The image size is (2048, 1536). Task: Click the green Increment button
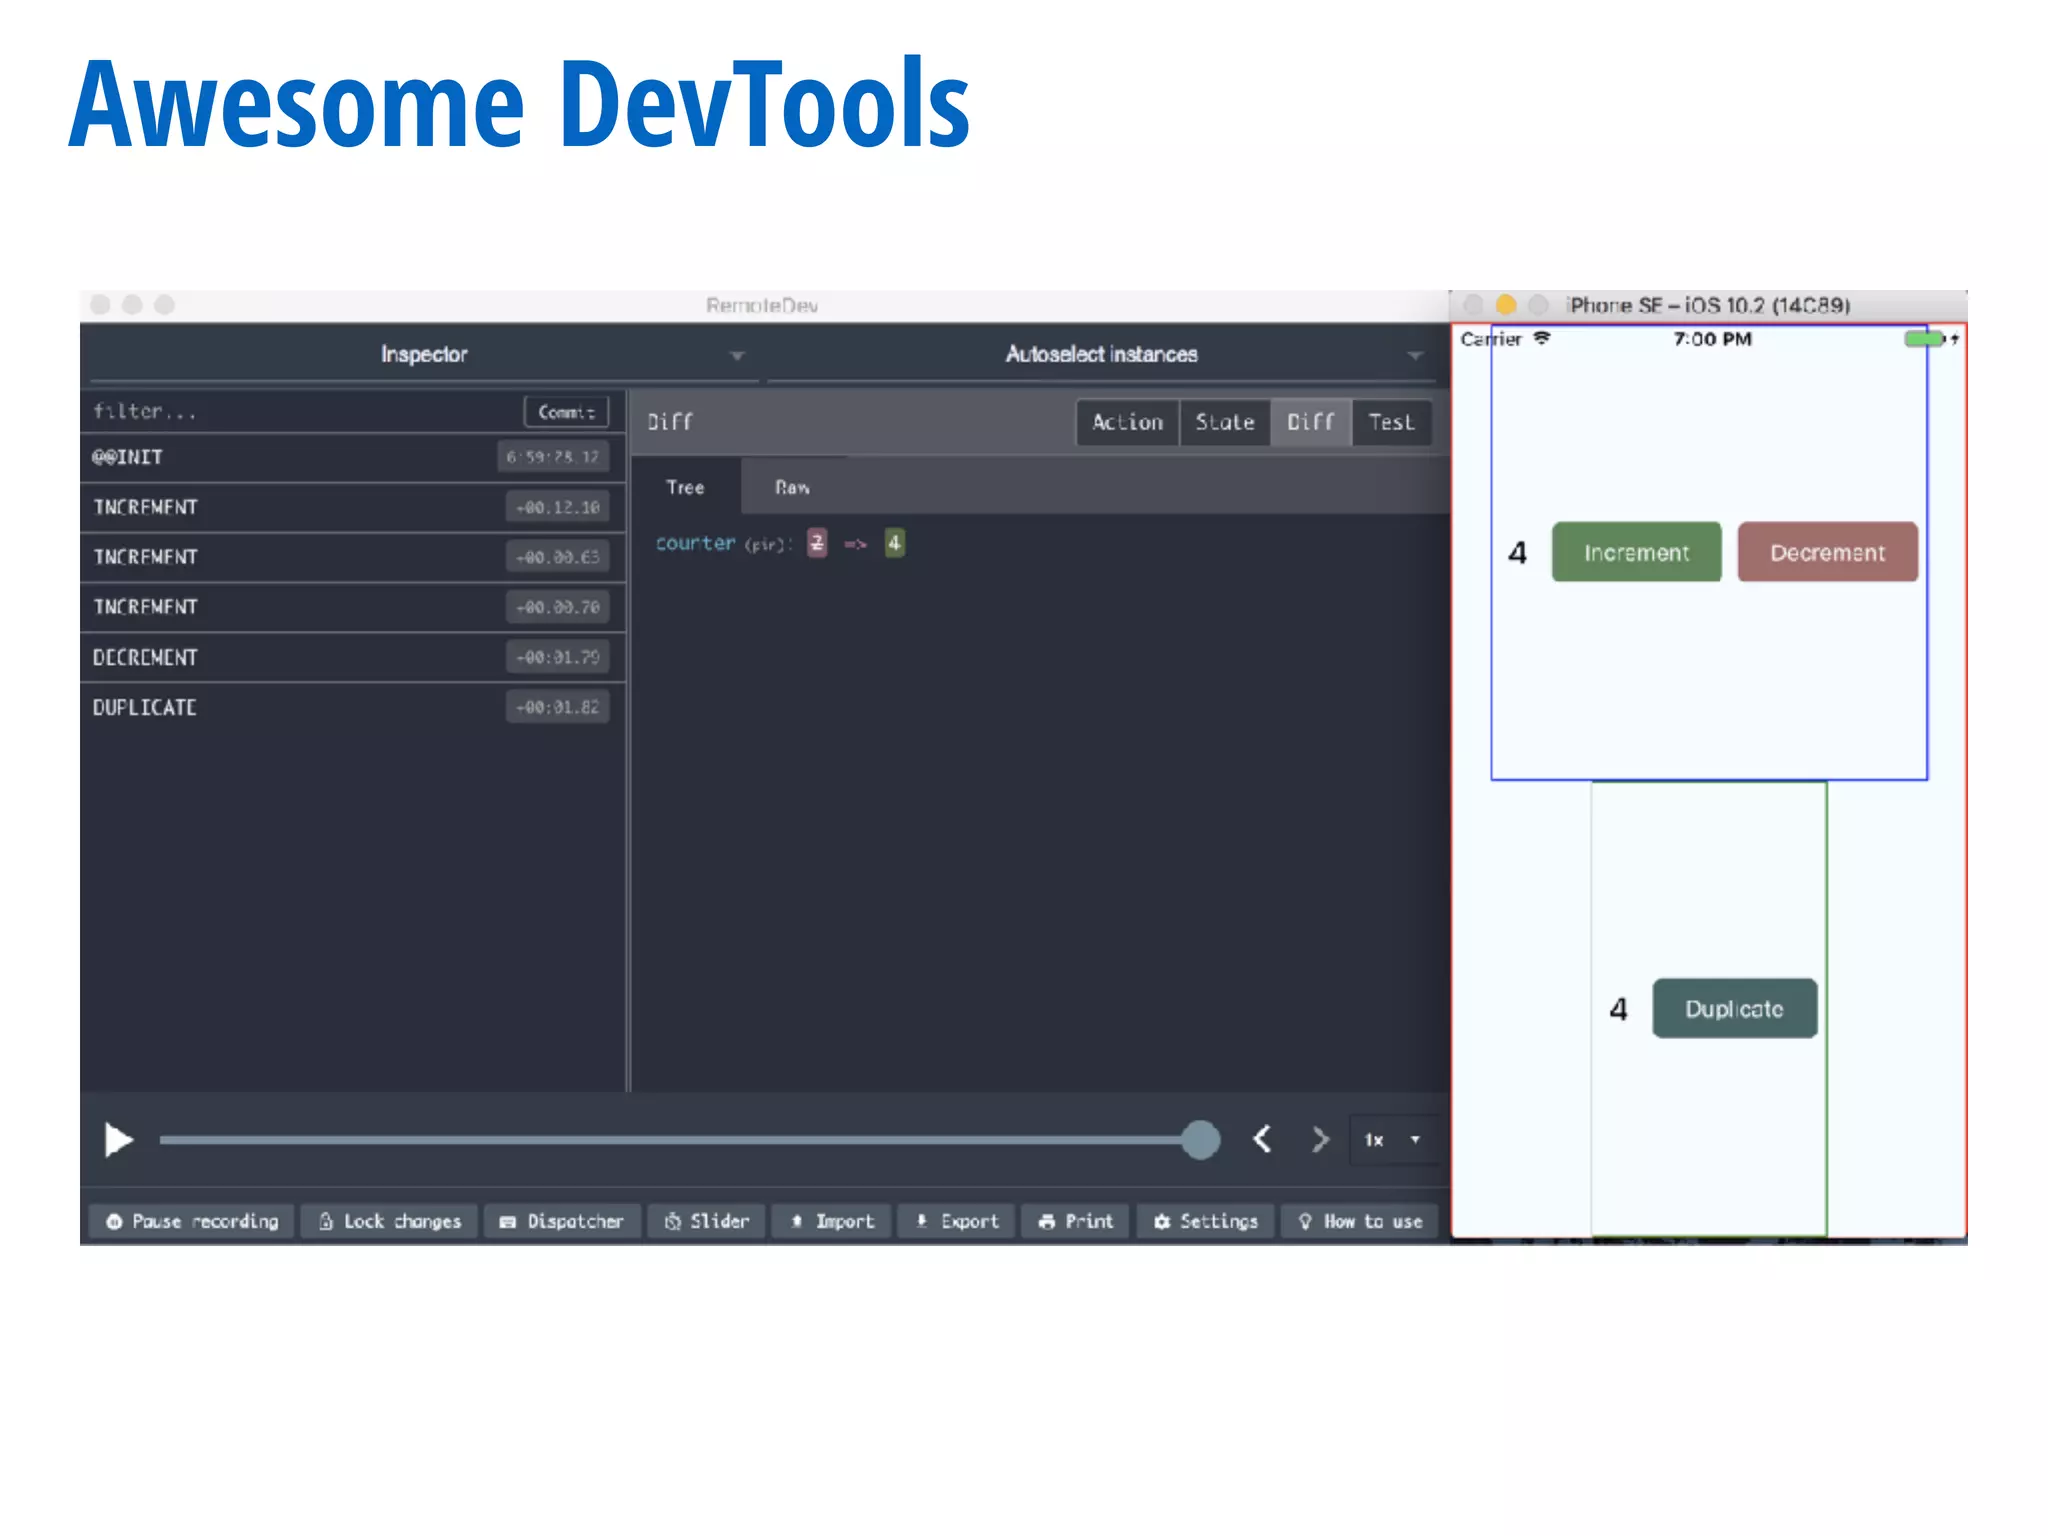1636,552
